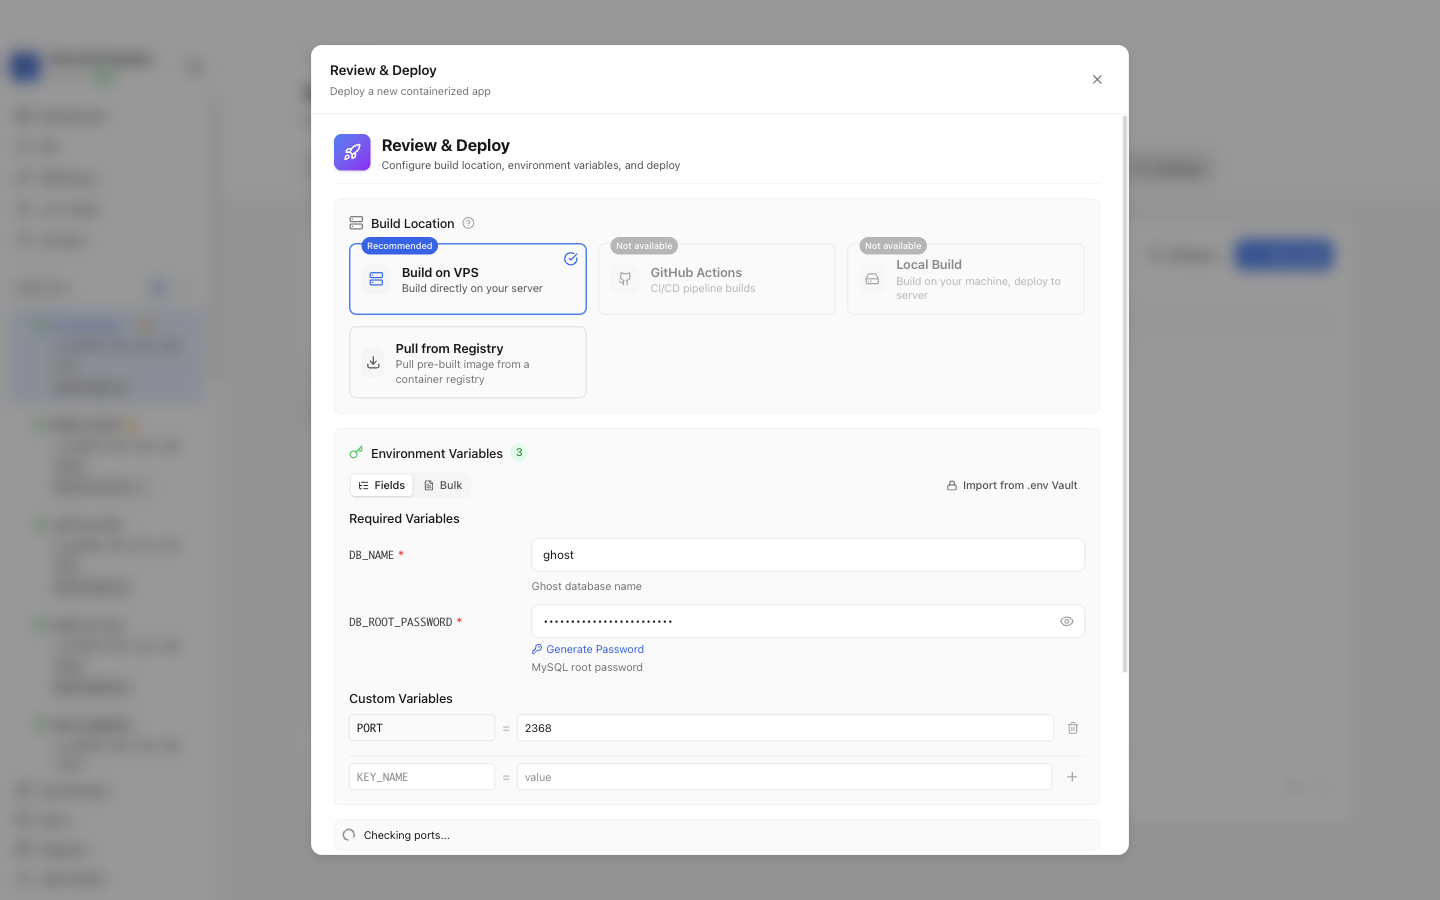Focus the DB_ROOT_PASSWORD field
The height and width of the screenshot is (900, 1440).
click(808, 621)
